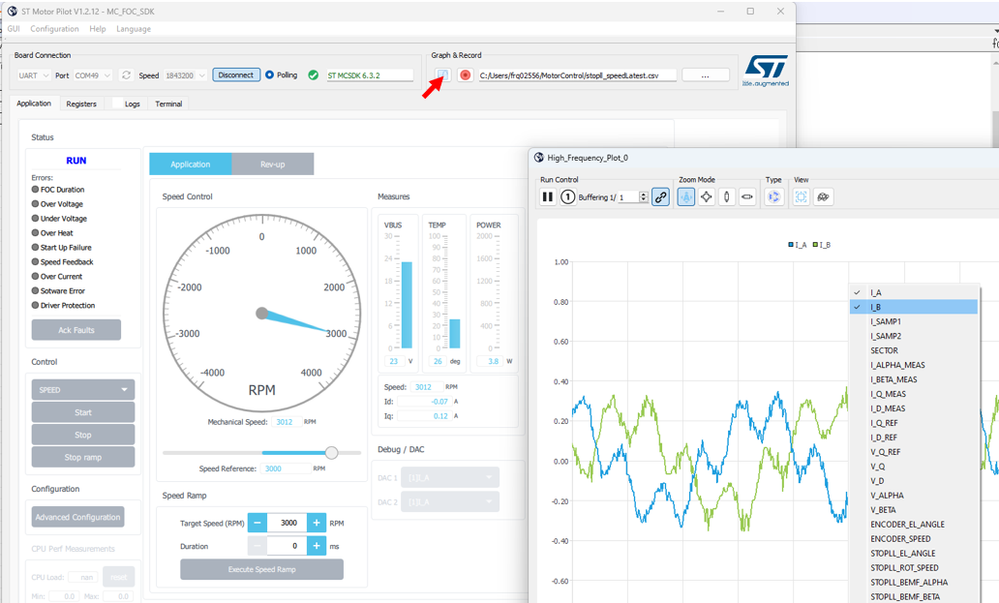The height and width of the screenshot is (603, 999).
Task: Choose horizontal-only zoom mode icon
Action: [x=747, y=197]
